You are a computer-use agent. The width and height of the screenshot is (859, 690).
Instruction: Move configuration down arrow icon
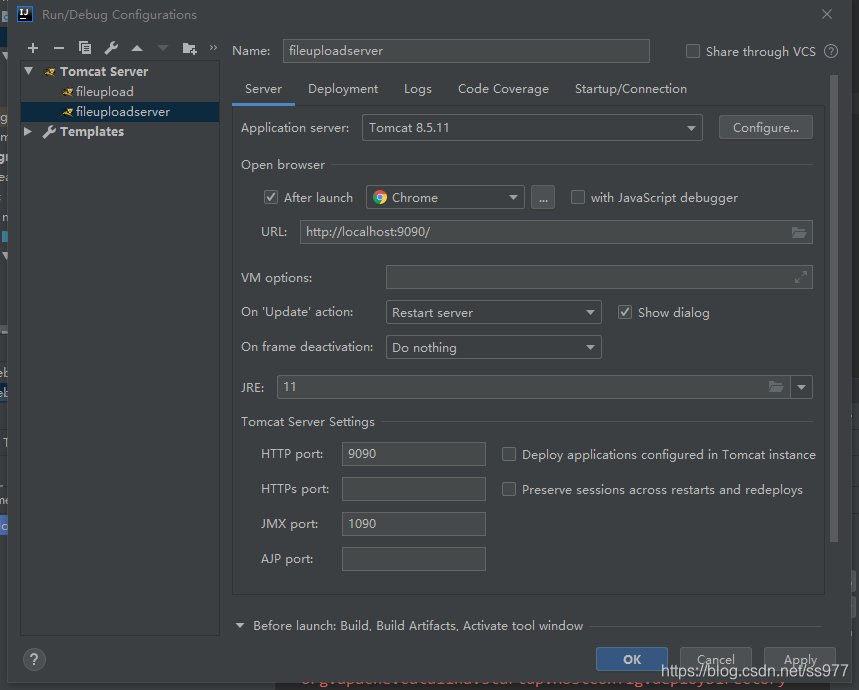click(163, 48)
